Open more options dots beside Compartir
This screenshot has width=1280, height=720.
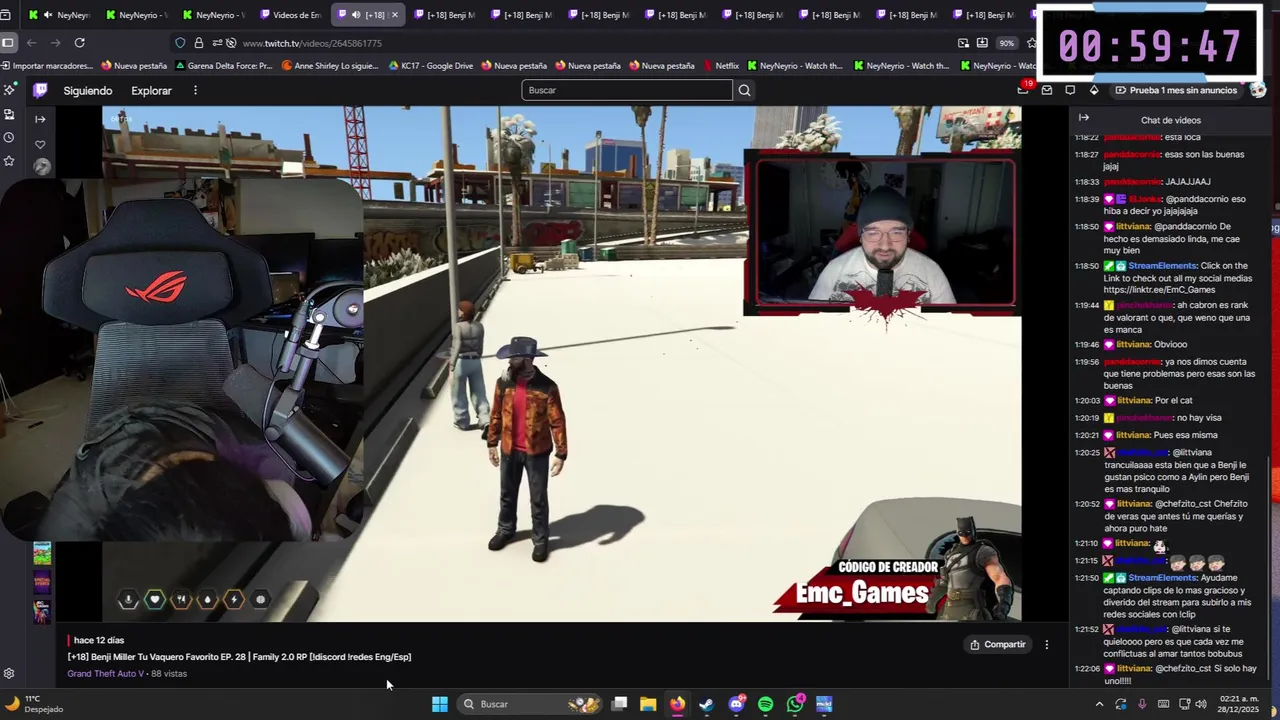(1047, 645)
